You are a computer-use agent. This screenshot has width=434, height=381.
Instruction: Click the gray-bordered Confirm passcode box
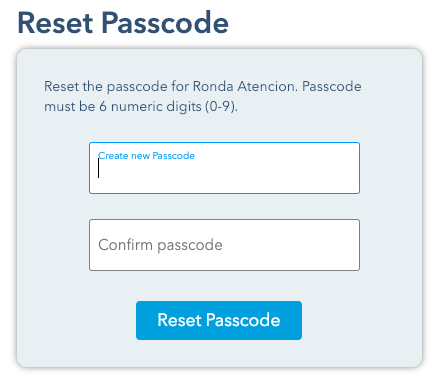[224, 245]
